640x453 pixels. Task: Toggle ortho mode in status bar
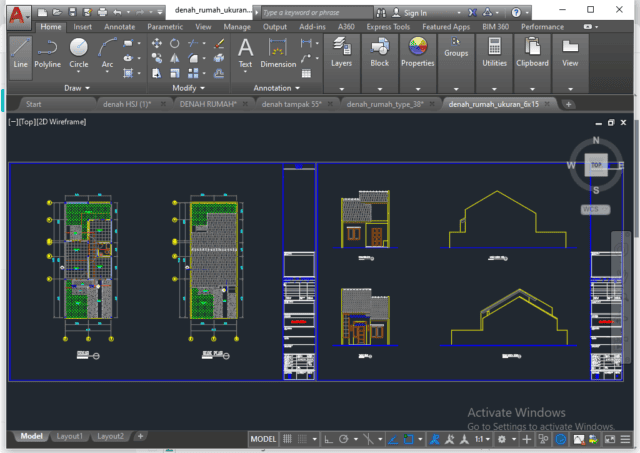coord(328,439)
